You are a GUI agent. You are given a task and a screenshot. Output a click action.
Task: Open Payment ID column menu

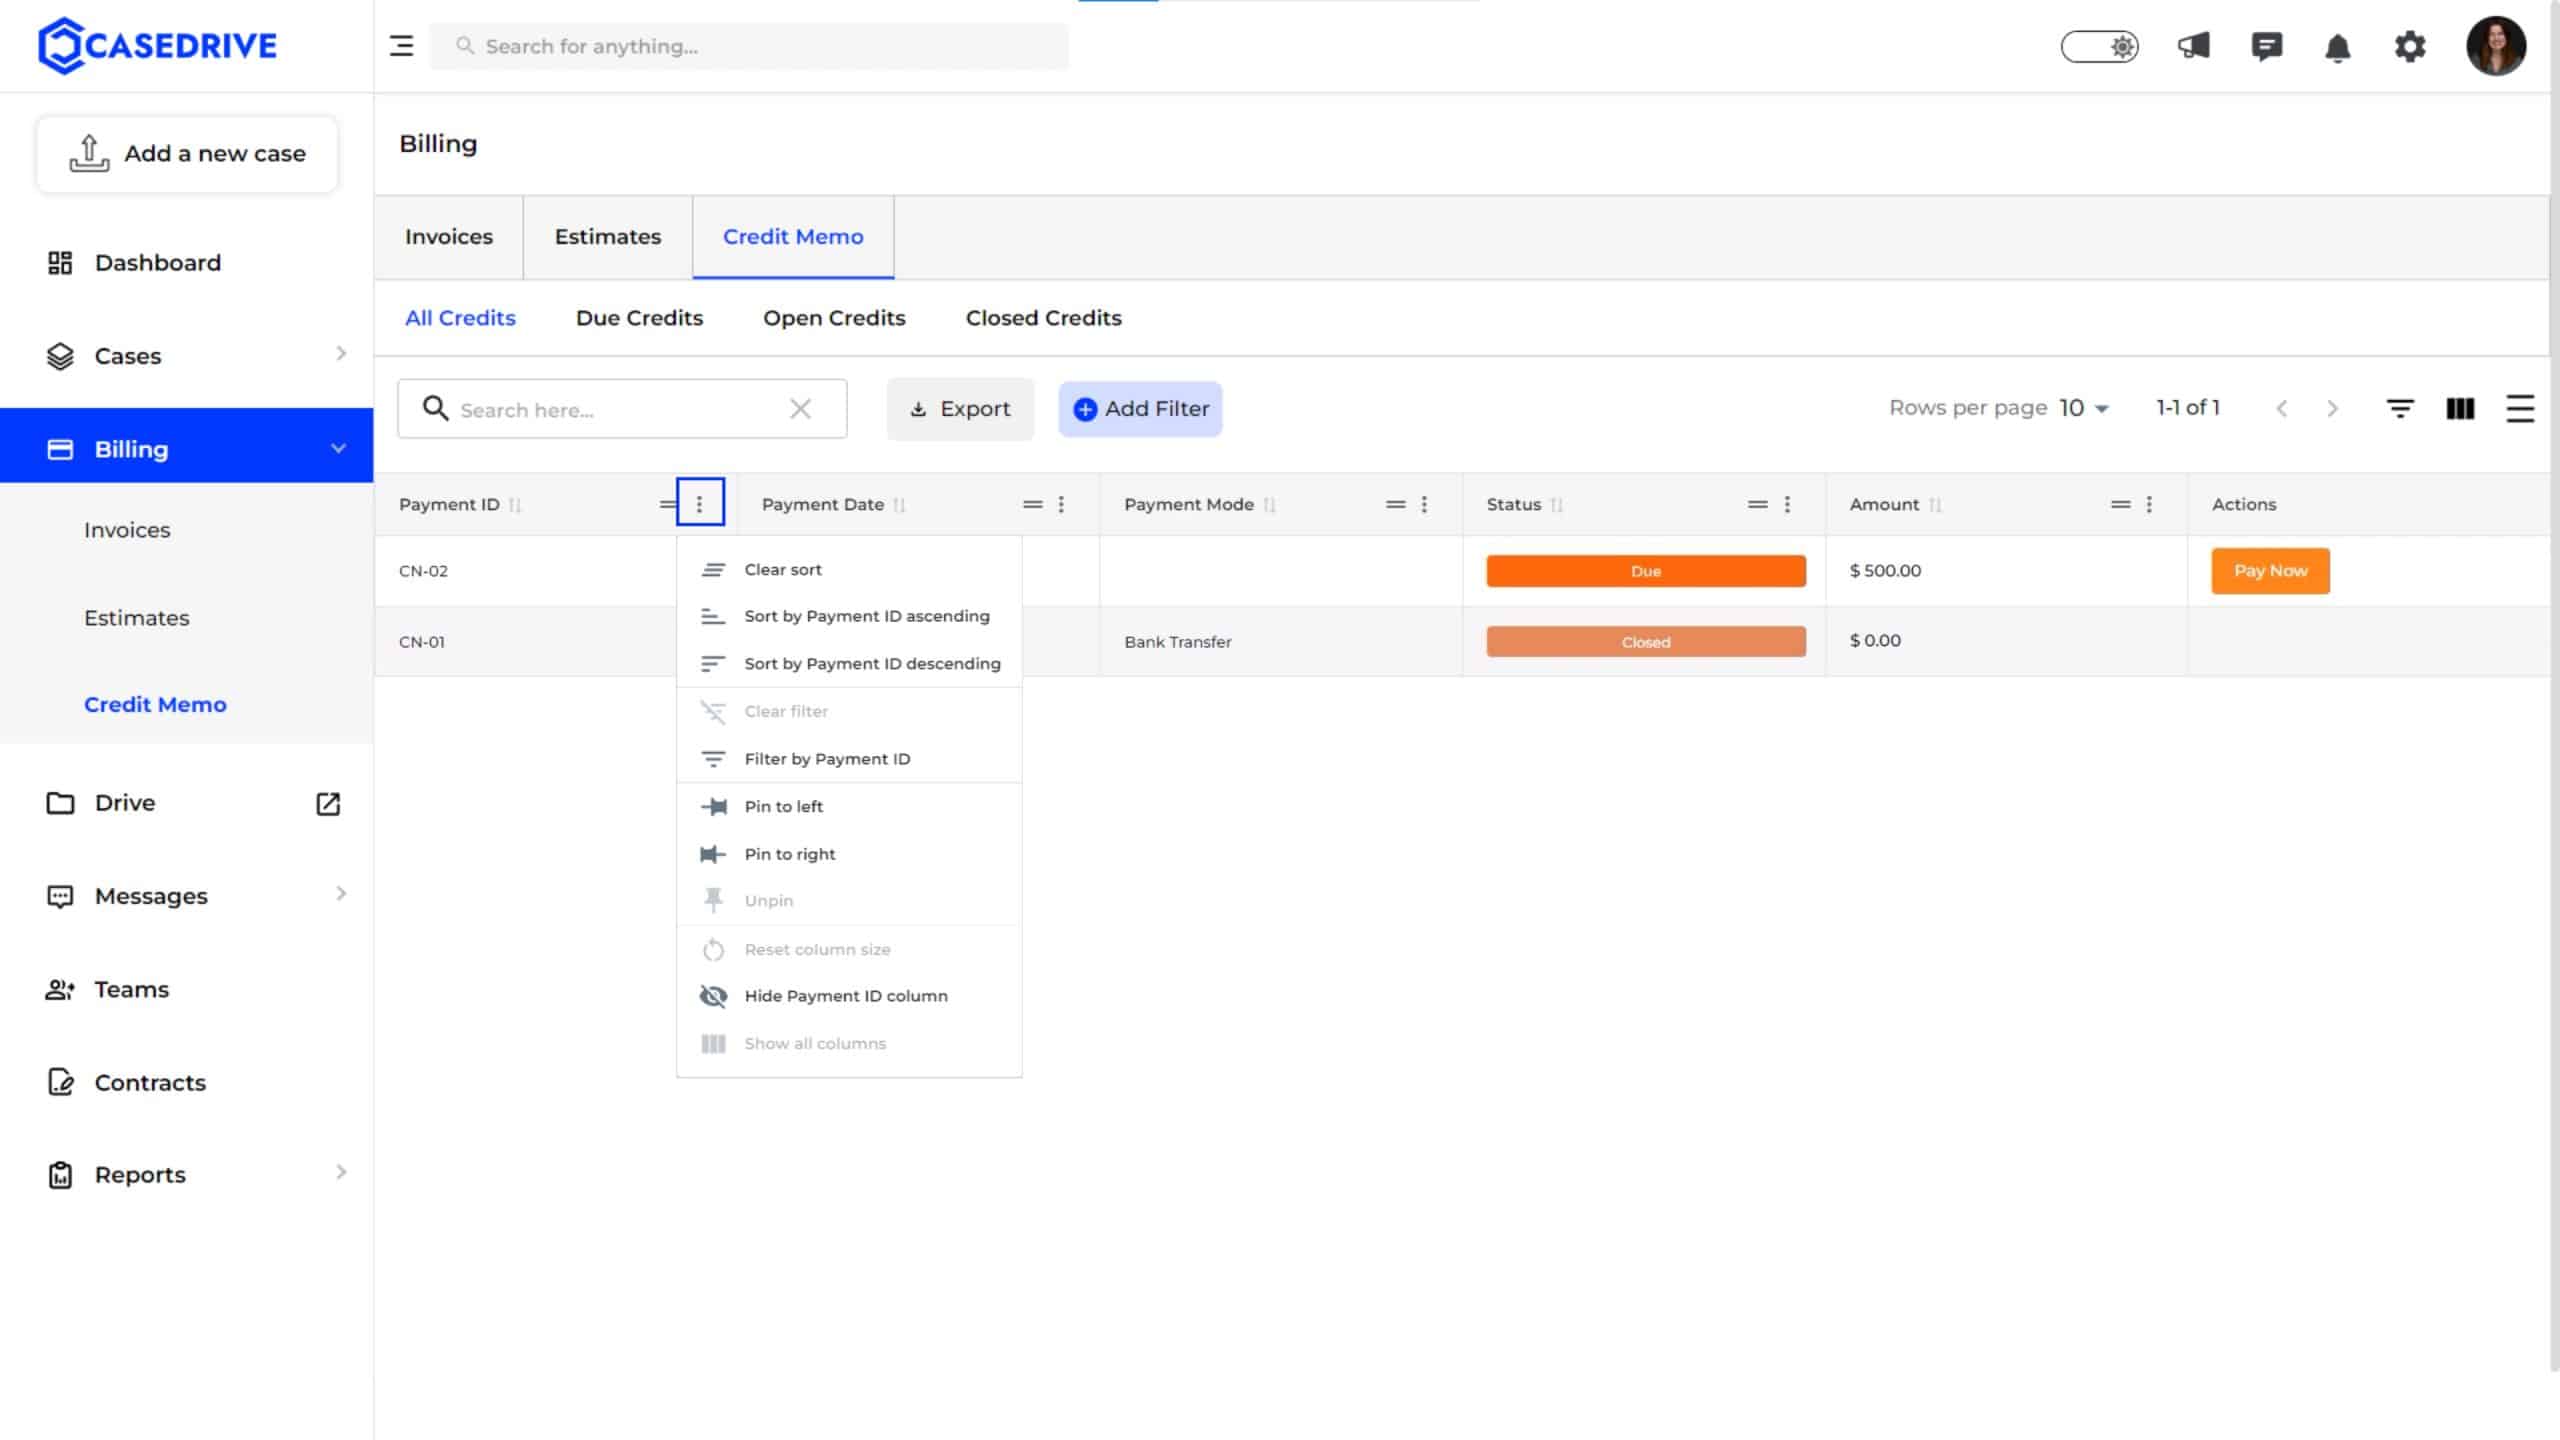(x=700, y=504)
